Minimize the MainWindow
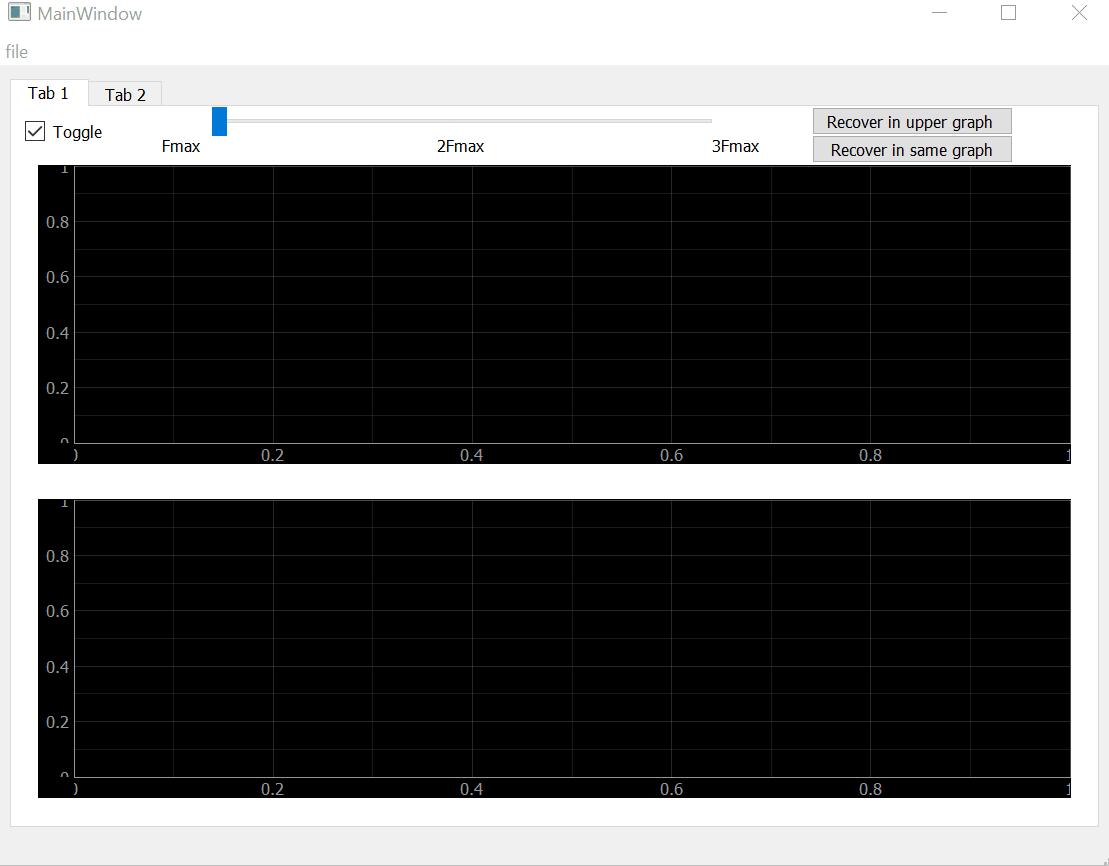Viewport: 1109px width, 866px height. pyautogui.click(x=939, y=12)
